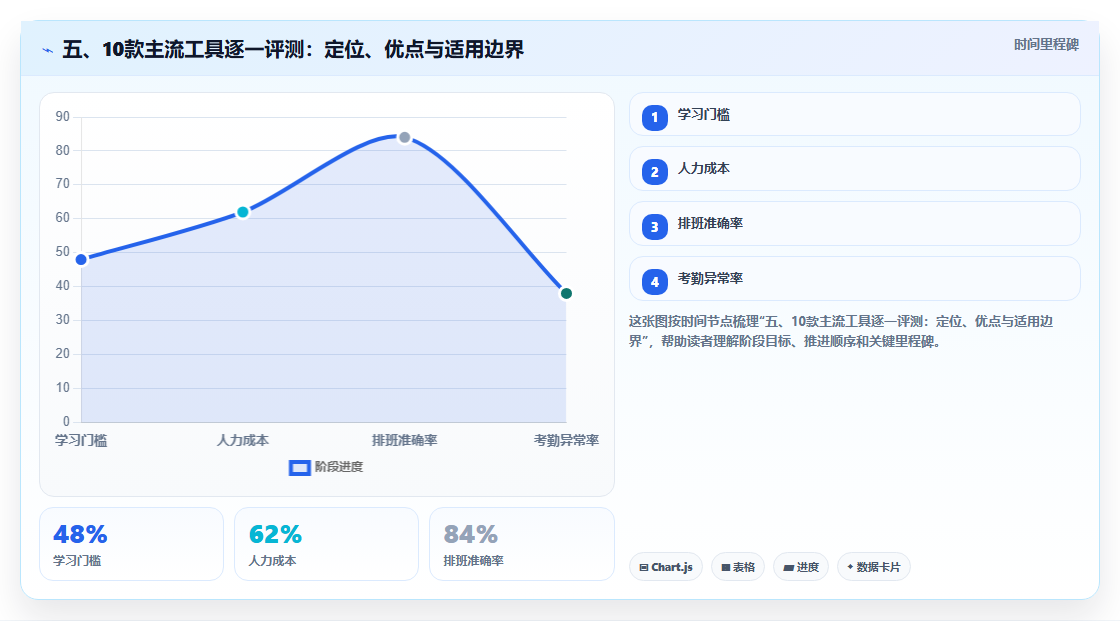This screenshot has width=1120, height=621.
Task: Click the y-axis value 90
Action: (x=63, y=116)
